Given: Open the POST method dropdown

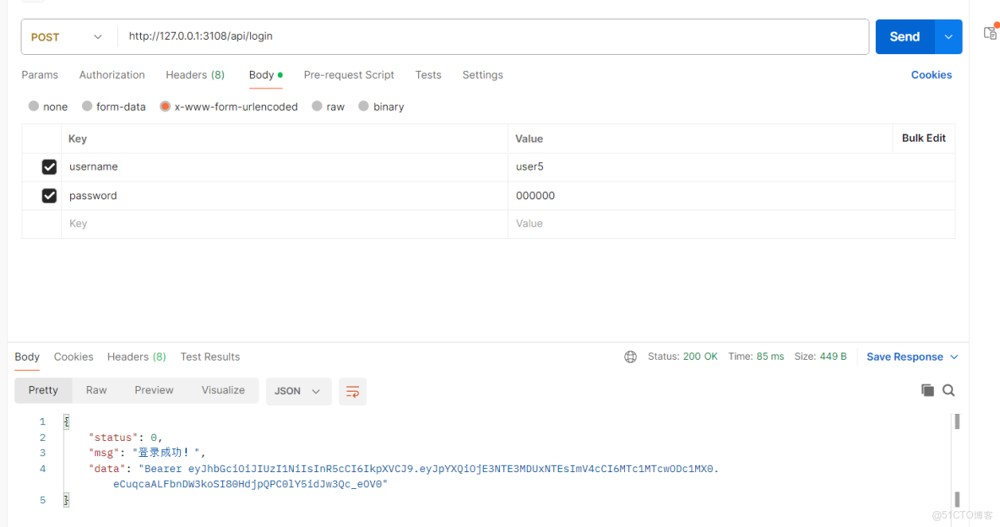Looking at the screenshot, I should 66,37.
